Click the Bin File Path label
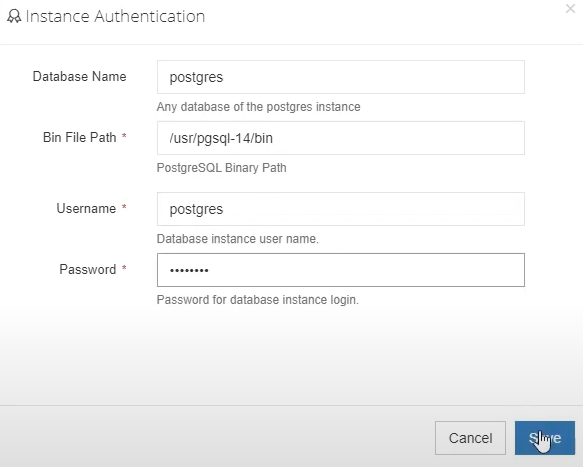The height and width of the screenshot is (467, 583). click(80, 137)
